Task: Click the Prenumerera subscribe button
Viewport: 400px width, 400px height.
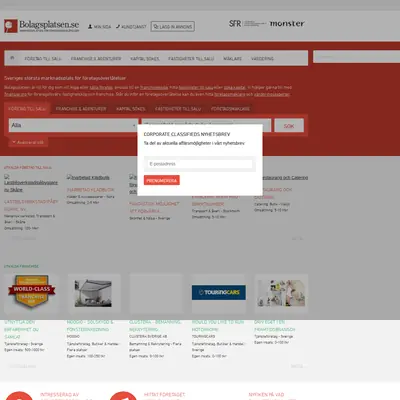Action: point(162,180)
